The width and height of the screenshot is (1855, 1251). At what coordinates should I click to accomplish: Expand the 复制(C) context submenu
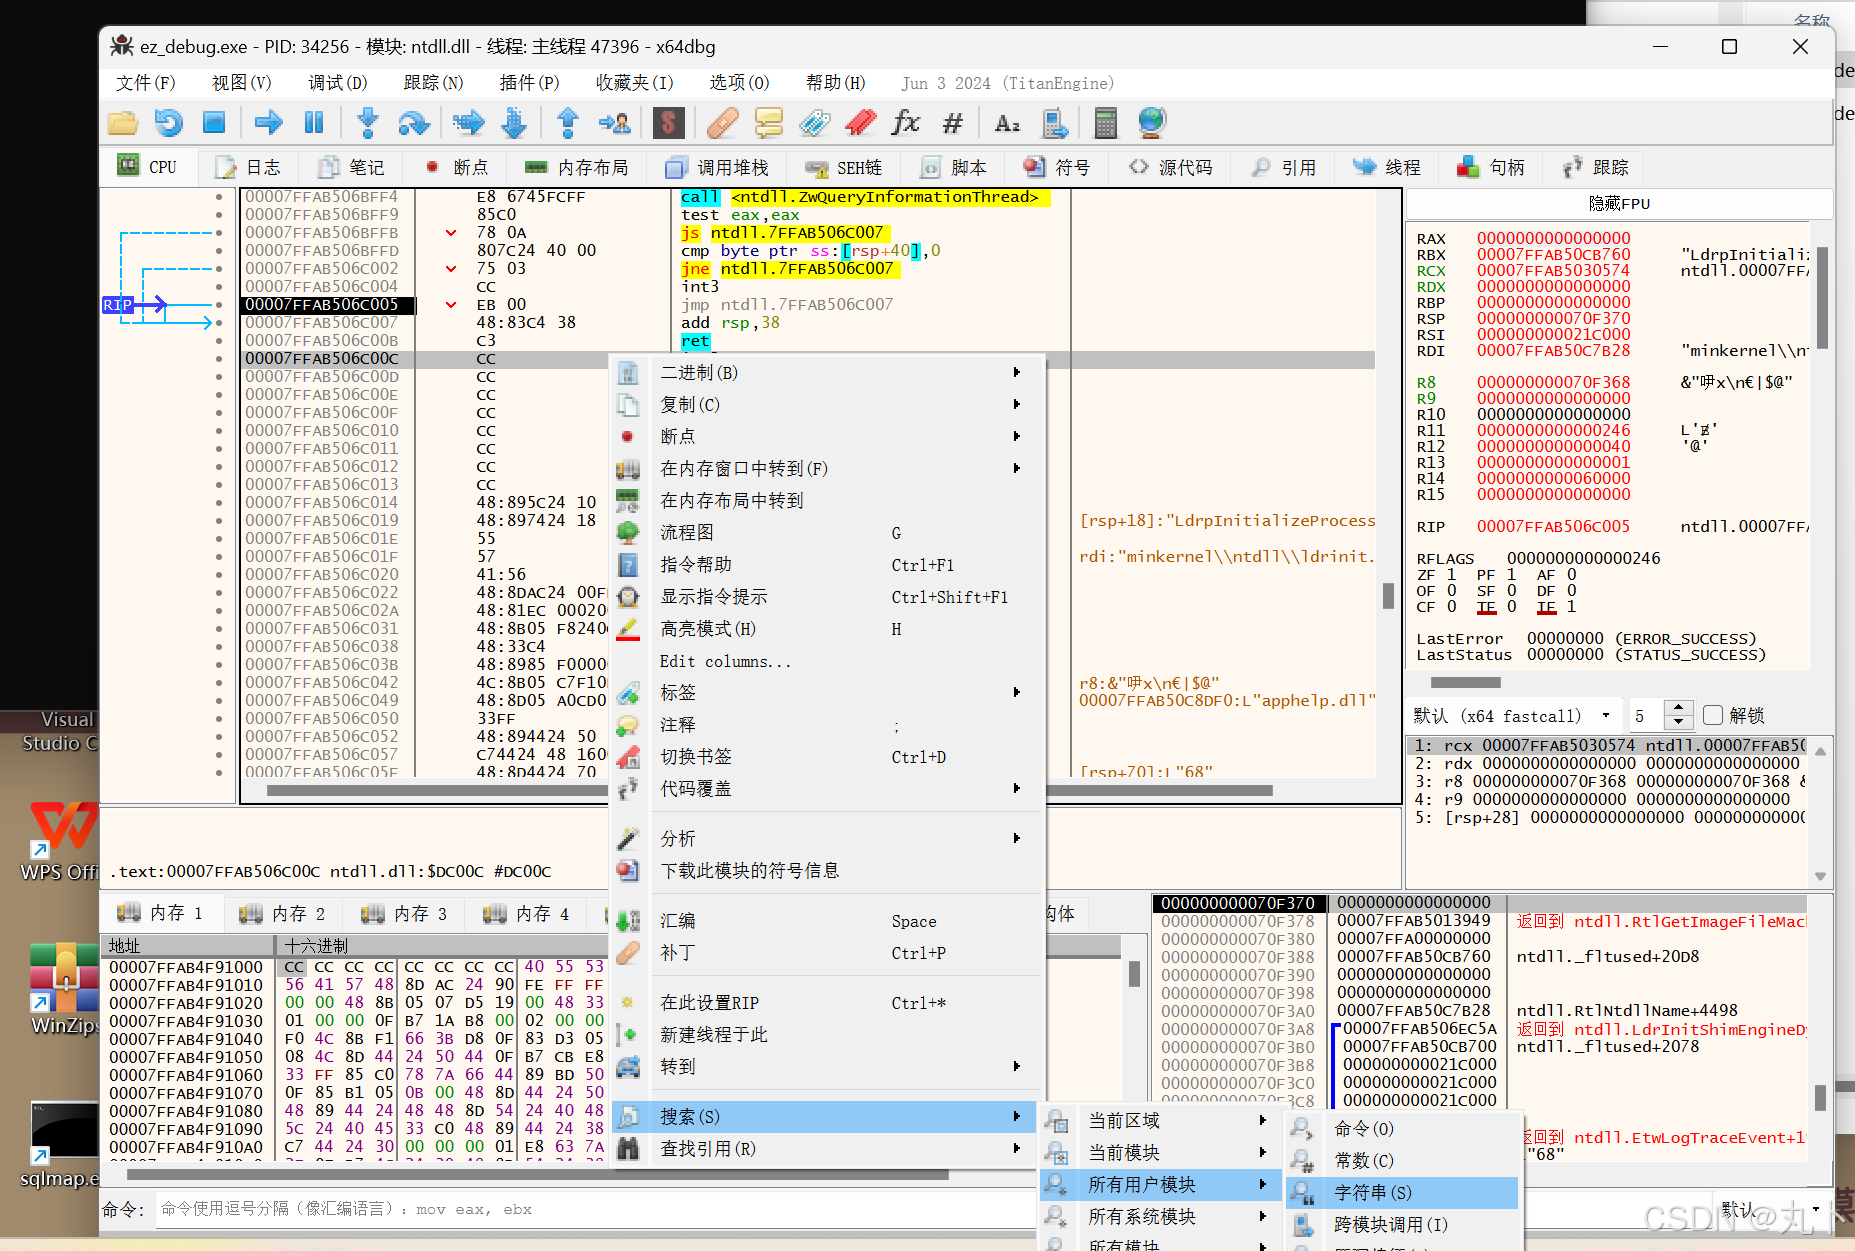(828, 404)
